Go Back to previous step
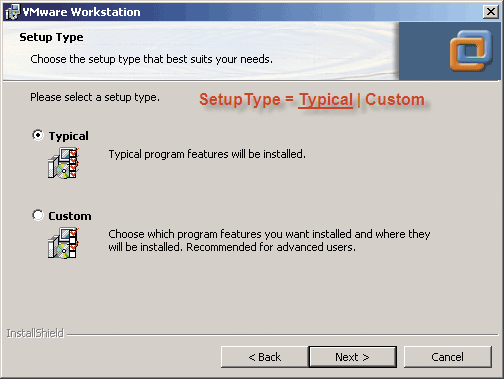Image resolution: width=504 pixels, height=379 pixels. point(265,357)
